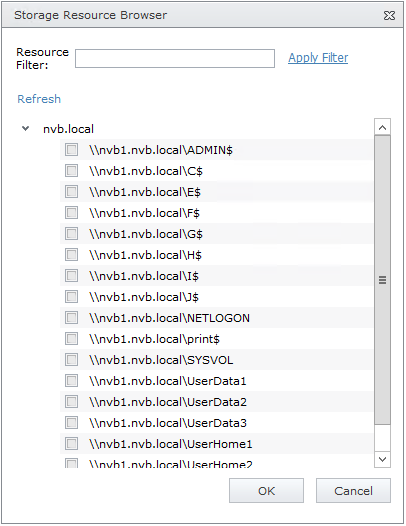
Task: Click the Resource Filter text field
Action: 175,58
